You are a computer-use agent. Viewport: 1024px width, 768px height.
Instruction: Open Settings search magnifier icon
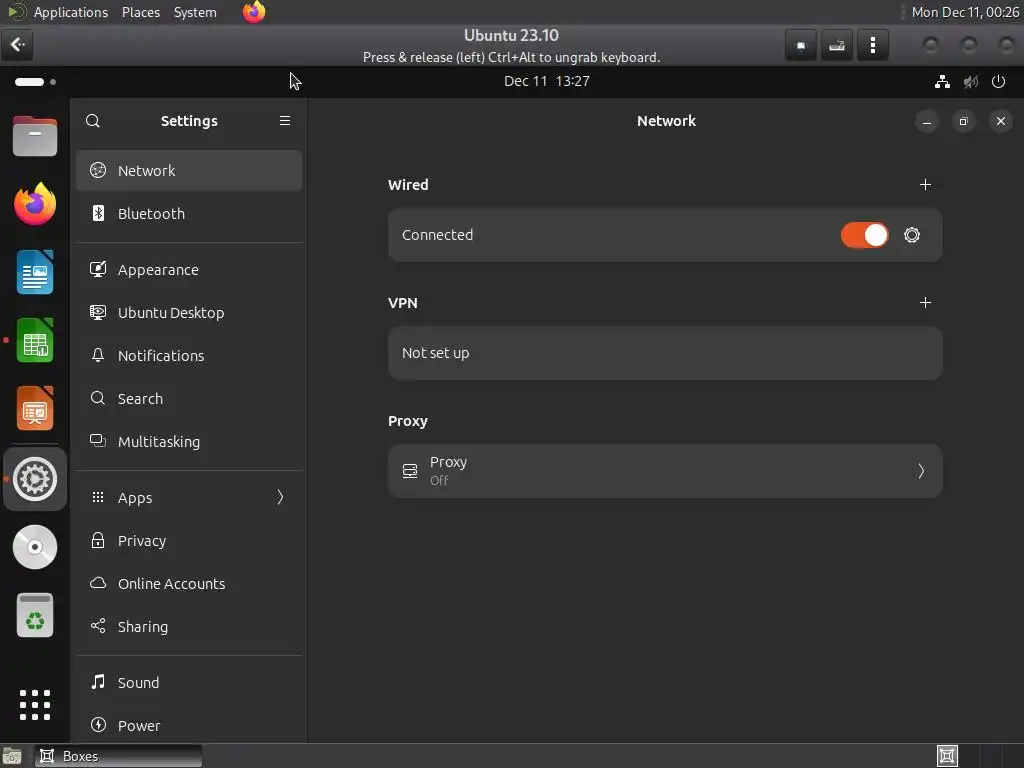click(x=93, y=121)
